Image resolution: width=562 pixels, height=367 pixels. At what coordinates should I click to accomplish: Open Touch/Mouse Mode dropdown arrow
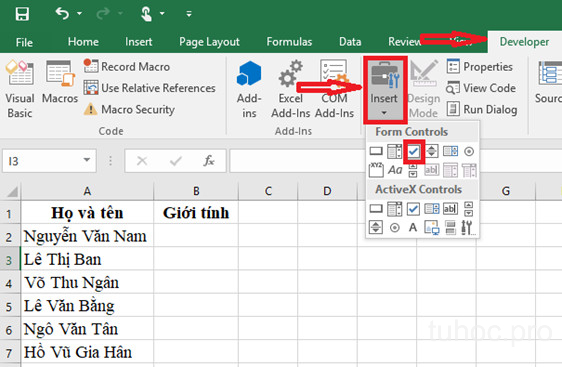coord(162,14)
